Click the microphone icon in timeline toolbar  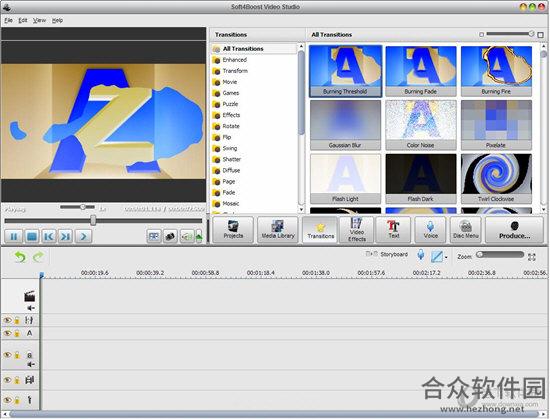pos(421,255)
